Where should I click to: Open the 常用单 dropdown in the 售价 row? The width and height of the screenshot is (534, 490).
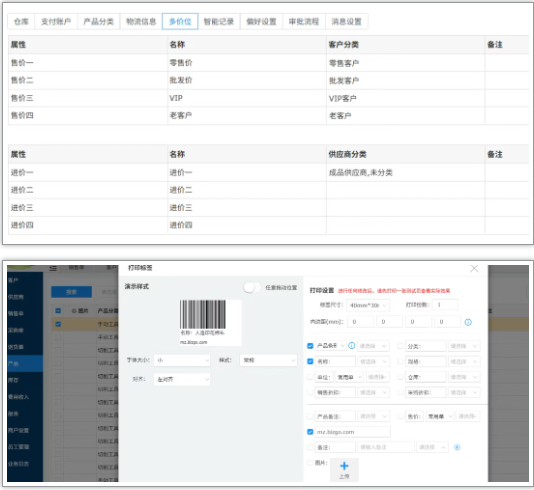tap(440, 416)
